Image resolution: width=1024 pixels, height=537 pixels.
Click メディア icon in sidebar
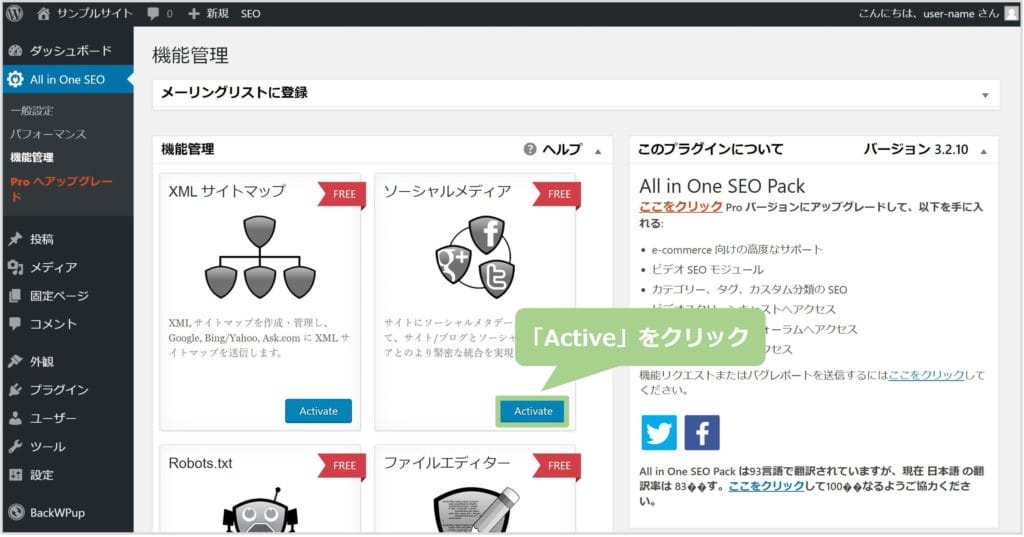click(x=15, y=267)
